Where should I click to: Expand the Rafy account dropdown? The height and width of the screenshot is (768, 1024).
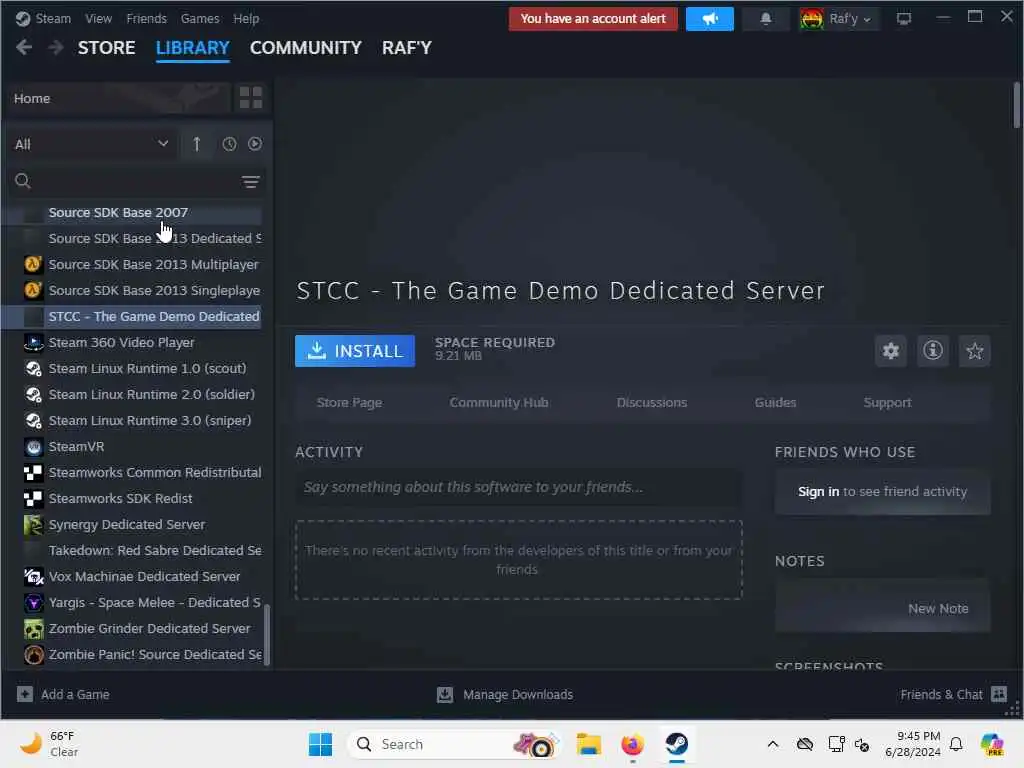coord(867,20)
